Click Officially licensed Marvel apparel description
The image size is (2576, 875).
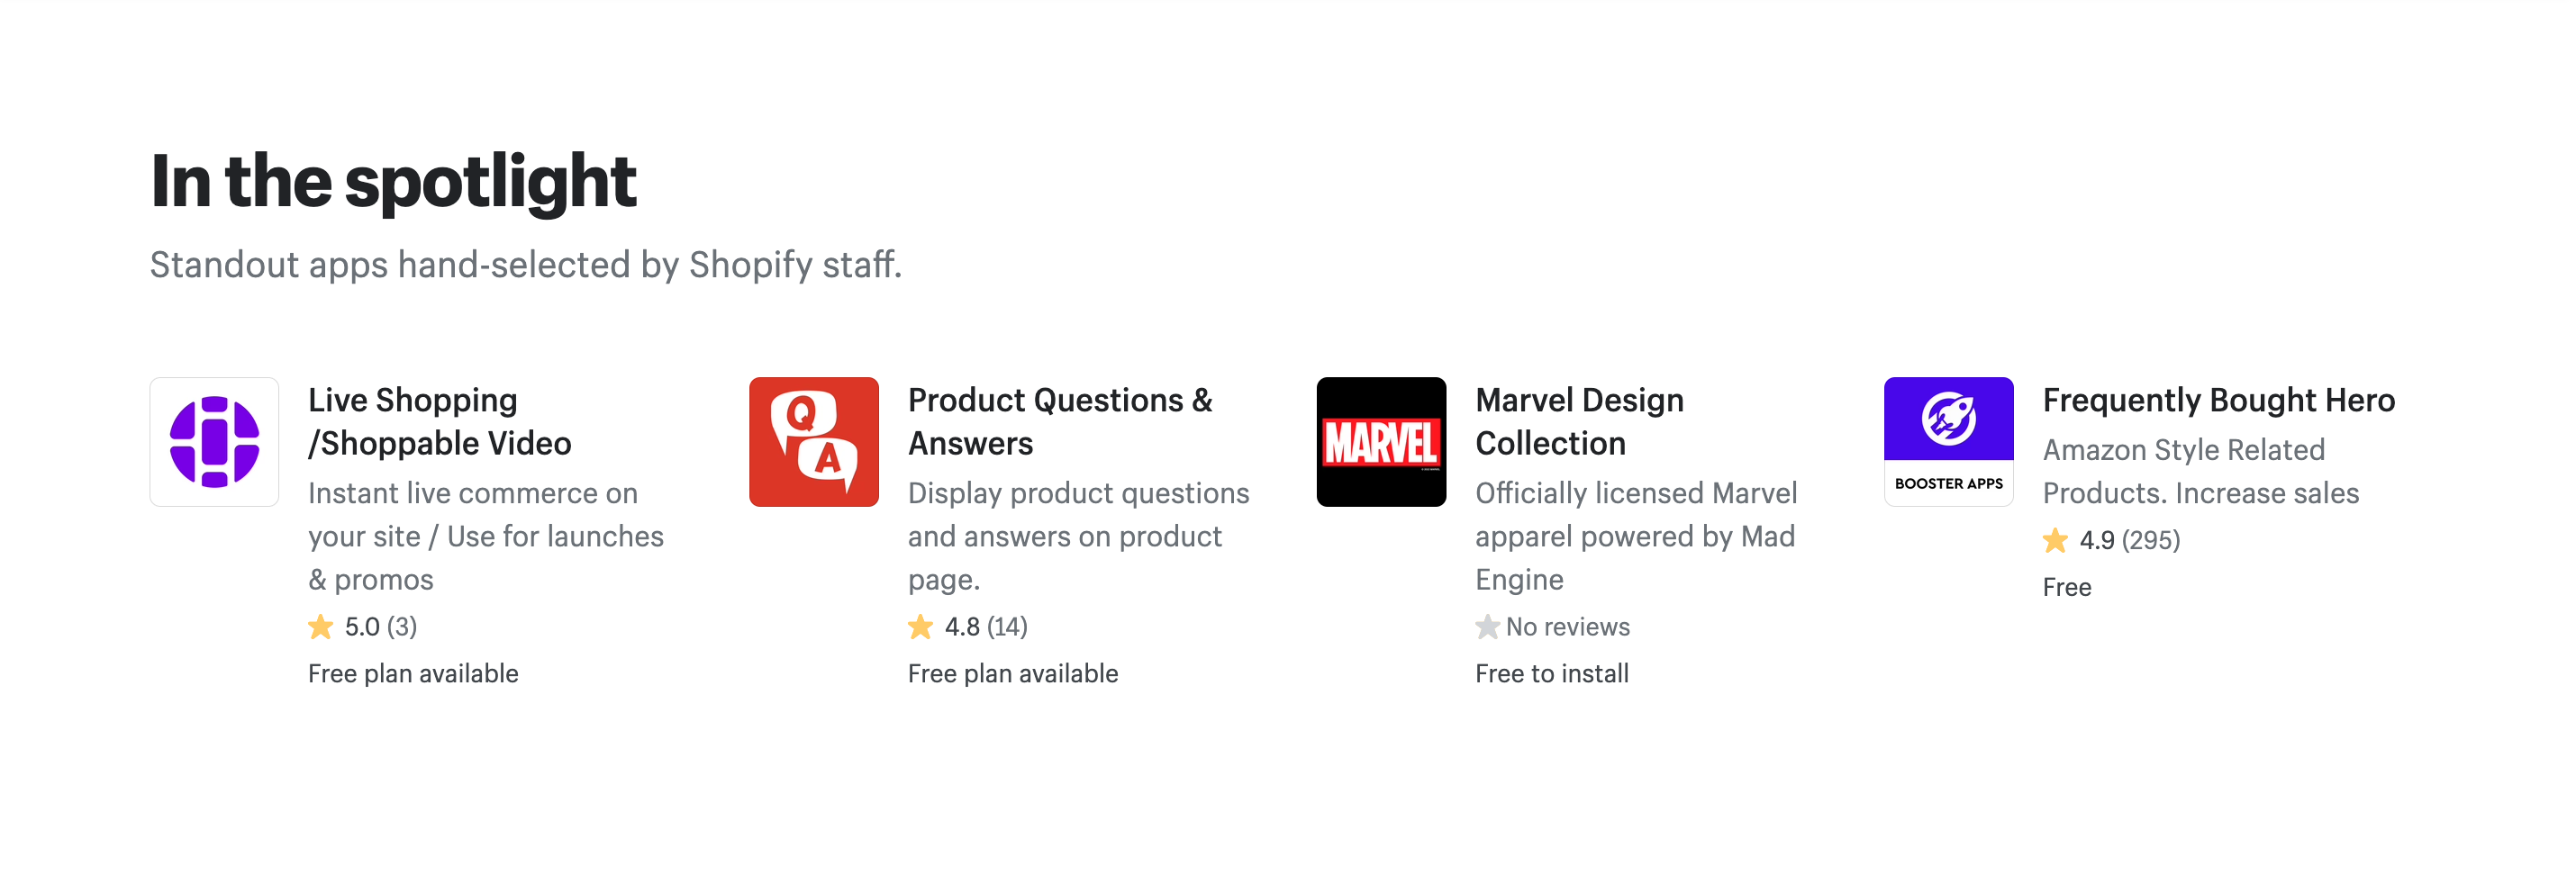[x=1636, y=536]
